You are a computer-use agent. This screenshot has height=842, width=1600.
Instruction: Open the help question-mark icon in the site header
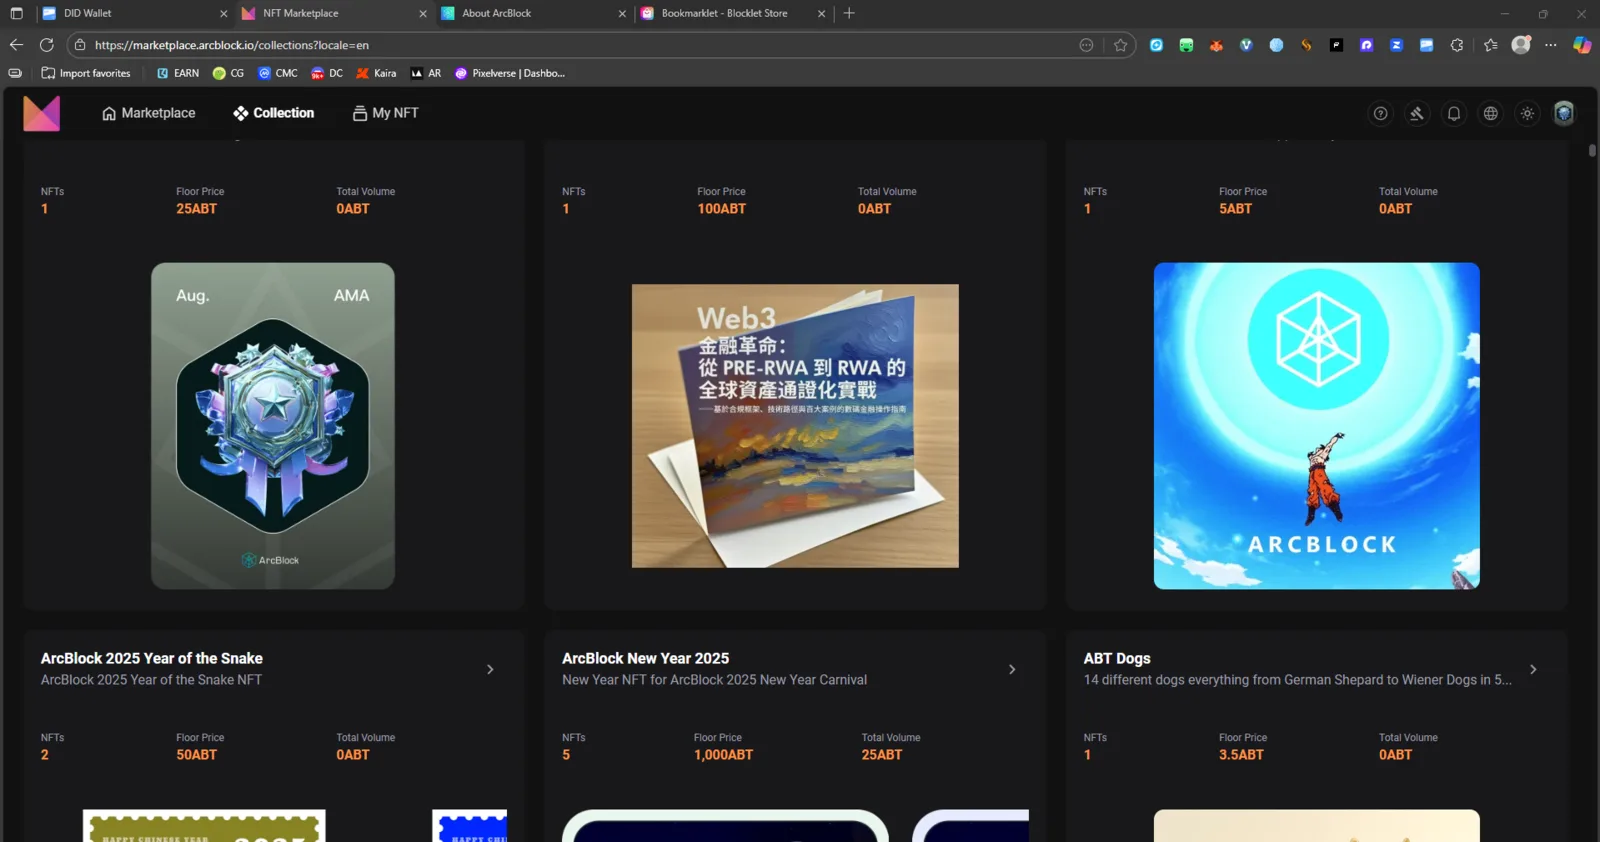click(x=1380, y=114)
